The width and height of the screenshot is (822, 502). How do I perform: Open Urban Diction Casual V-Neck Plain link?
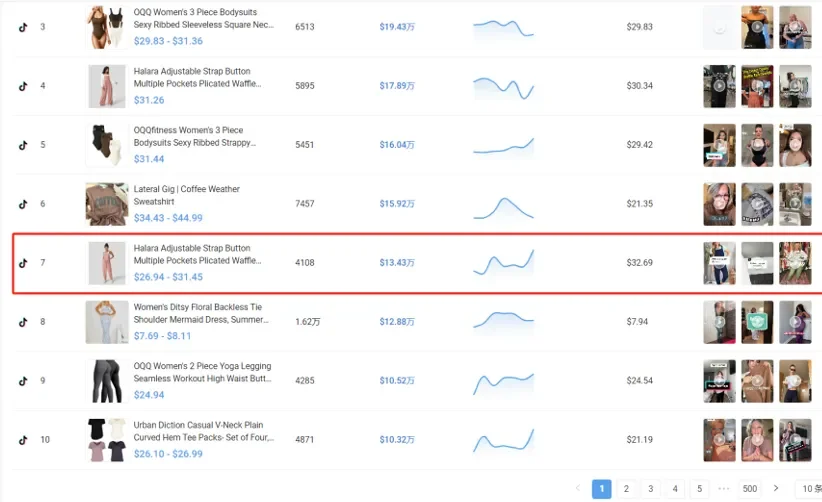(203, 431)
